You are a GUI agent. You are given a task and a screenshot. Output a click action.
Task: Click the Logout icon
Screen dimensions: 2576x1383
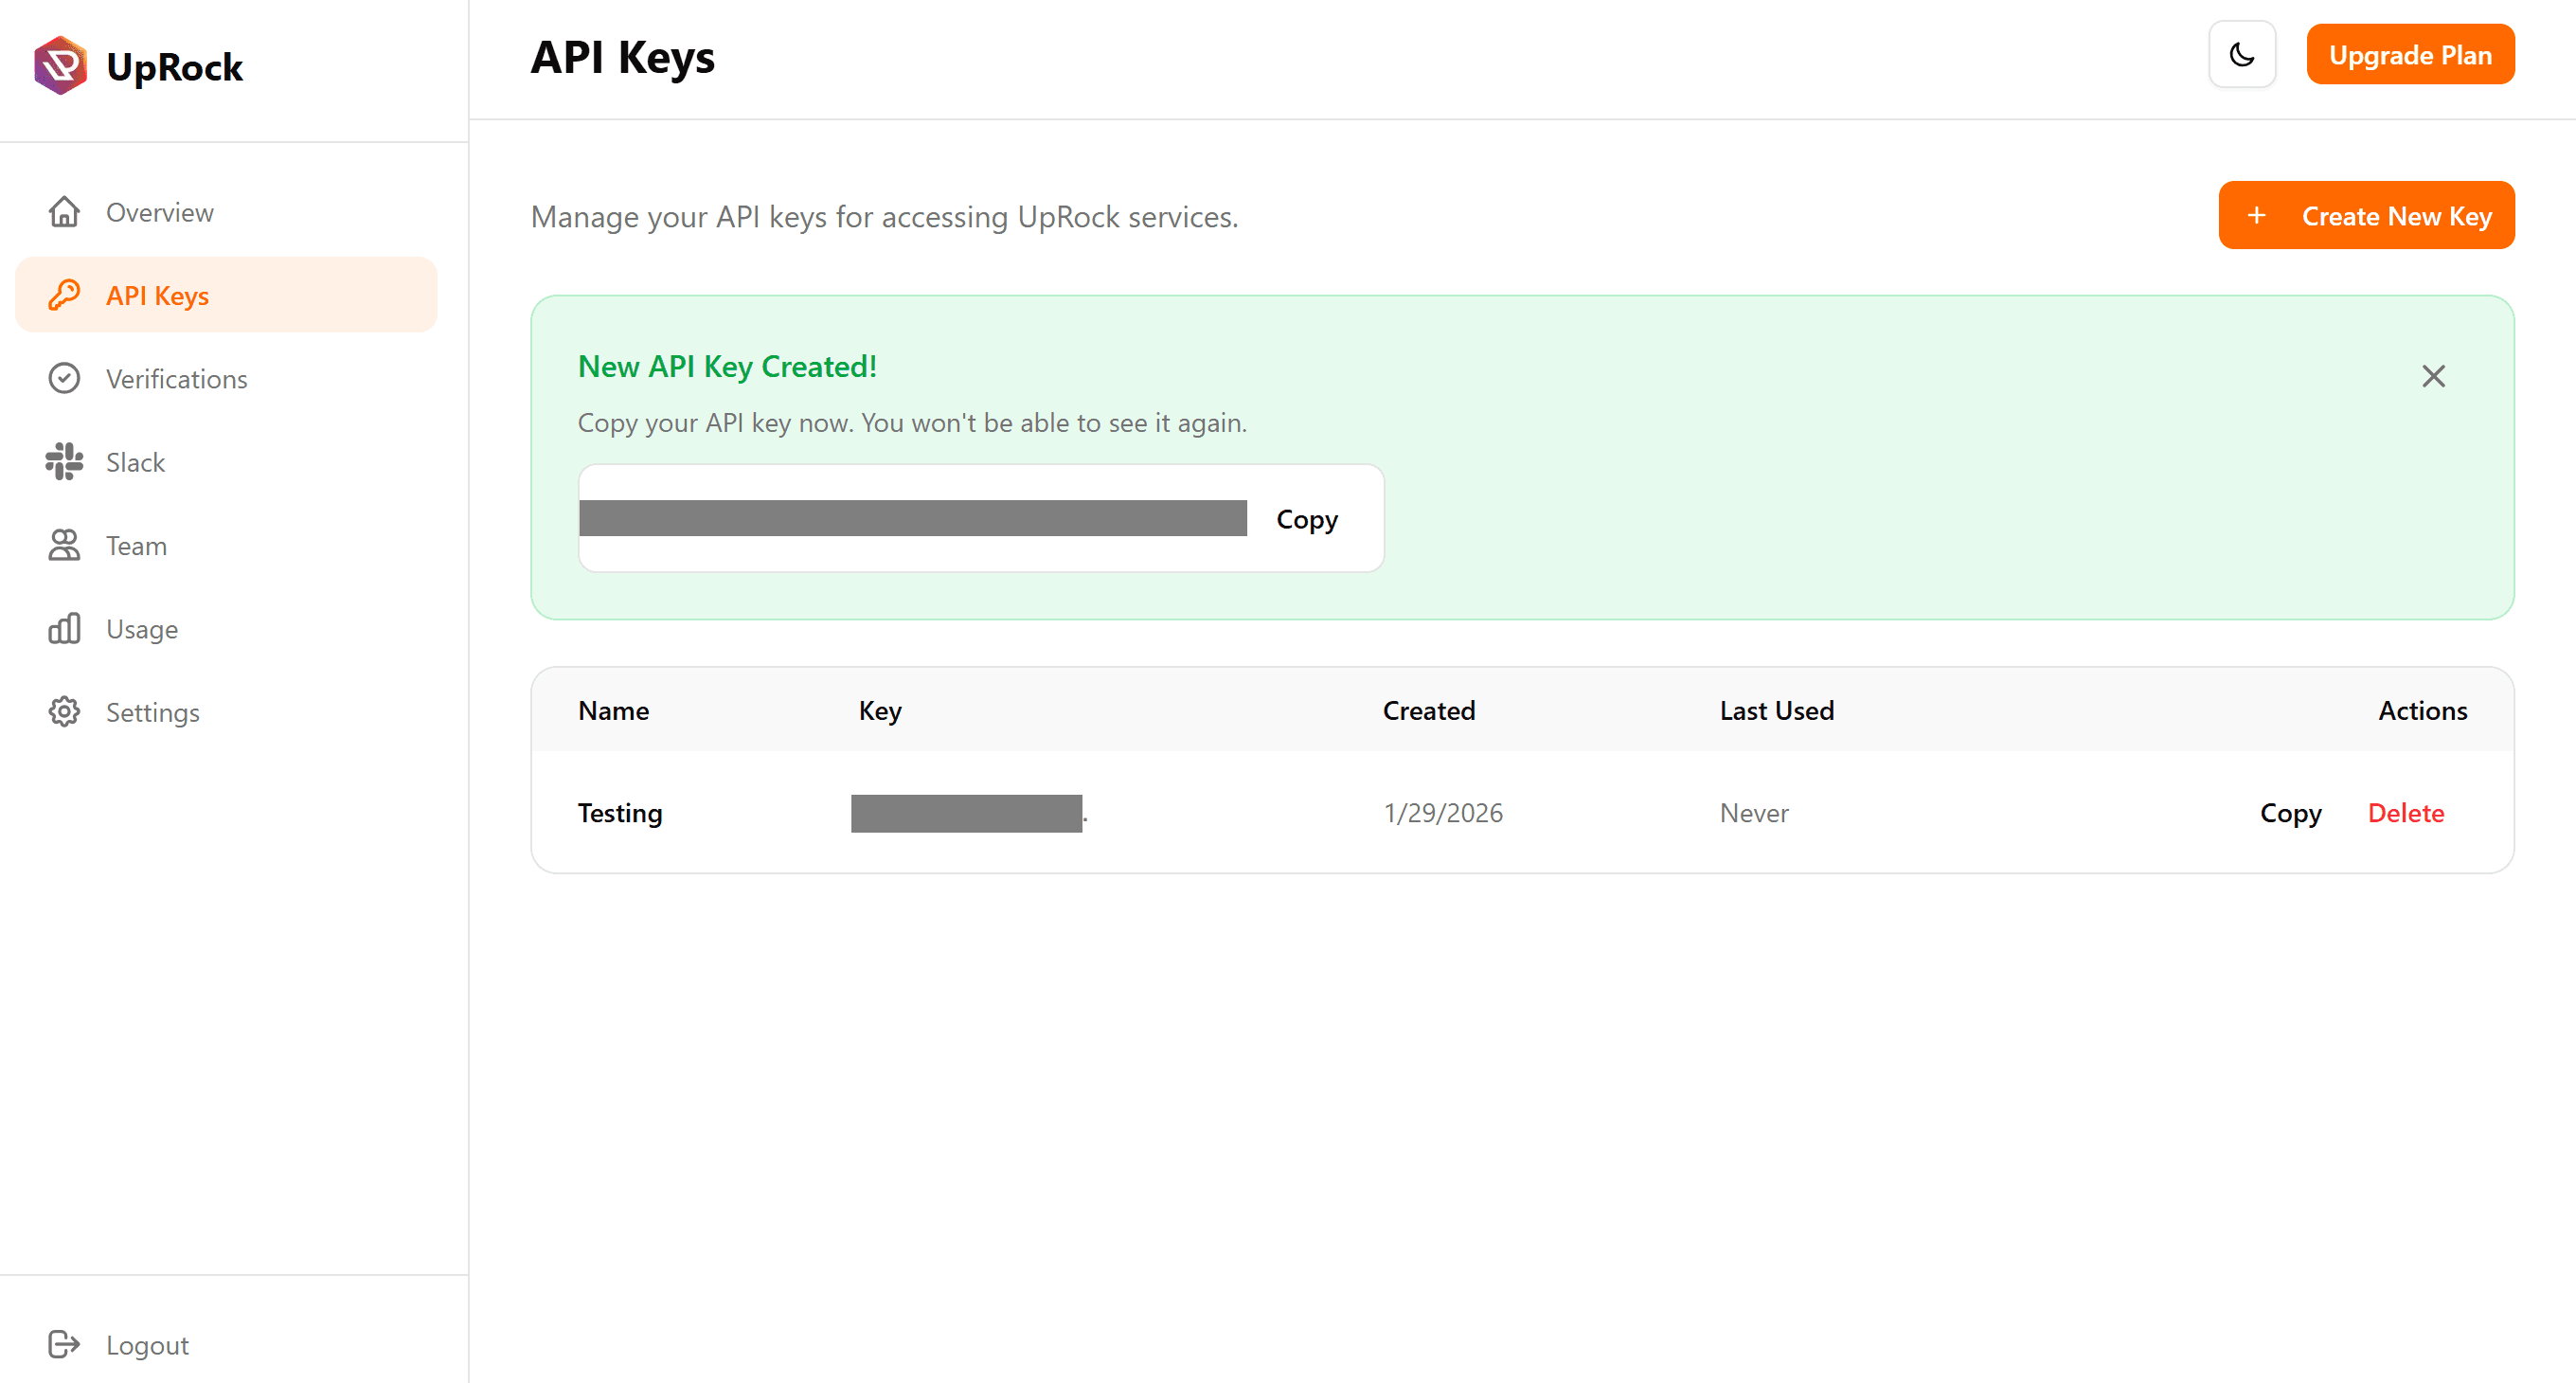click(x=64, y=1344)
